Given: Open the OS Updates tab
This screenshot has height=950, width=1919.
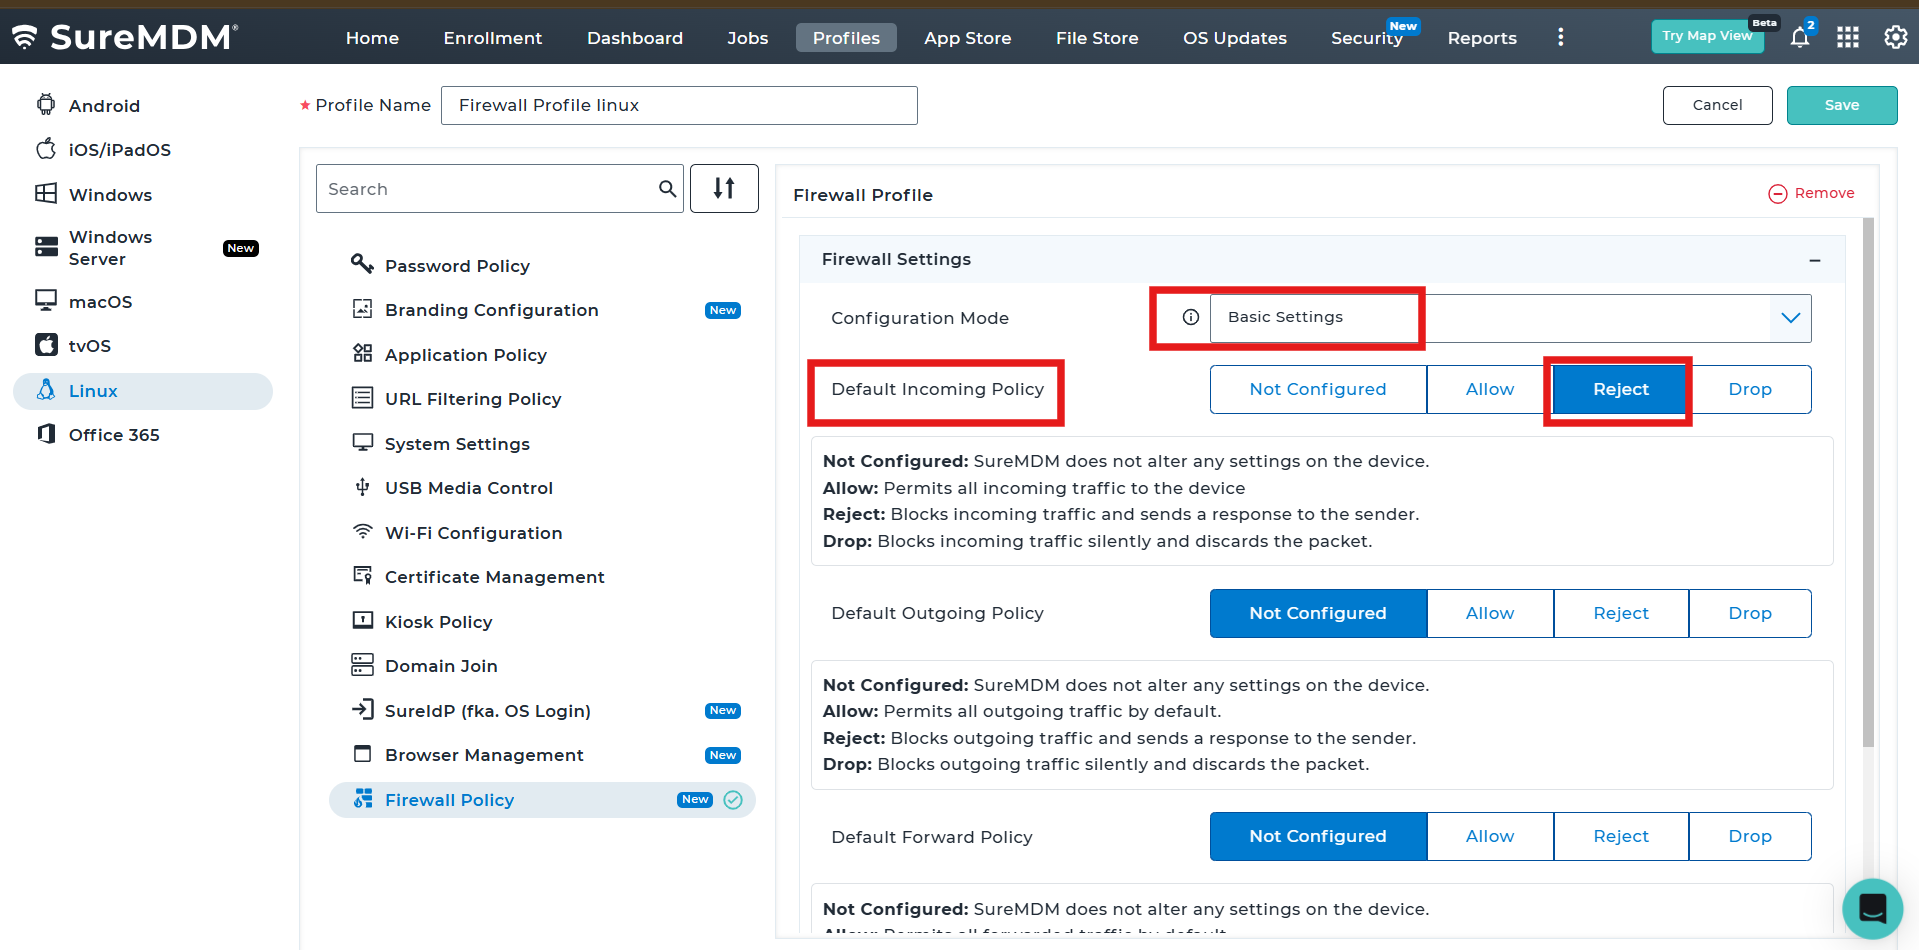Looking at the screenshot, I should pos(1235,38).
